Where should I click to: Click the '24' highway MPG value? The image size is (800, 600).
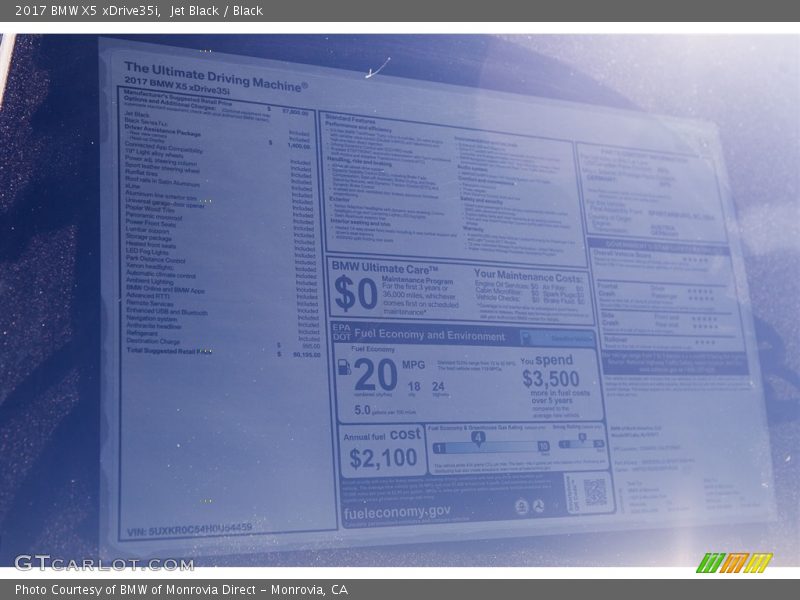coord(438,386)
